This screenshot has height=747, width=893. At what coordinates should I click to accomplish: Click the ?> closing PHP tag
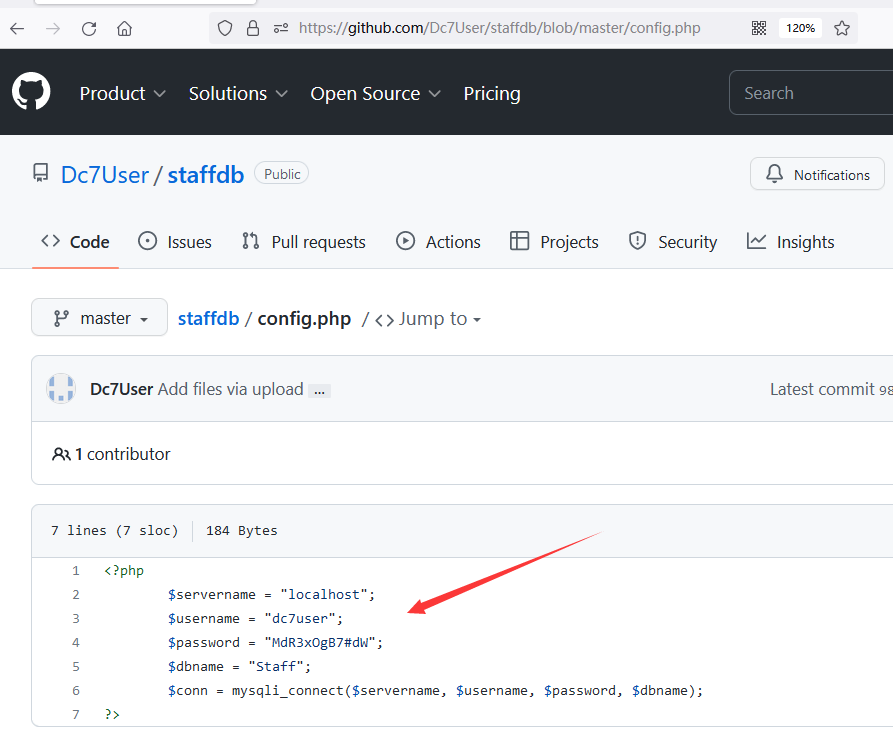[x=112, y=714]
